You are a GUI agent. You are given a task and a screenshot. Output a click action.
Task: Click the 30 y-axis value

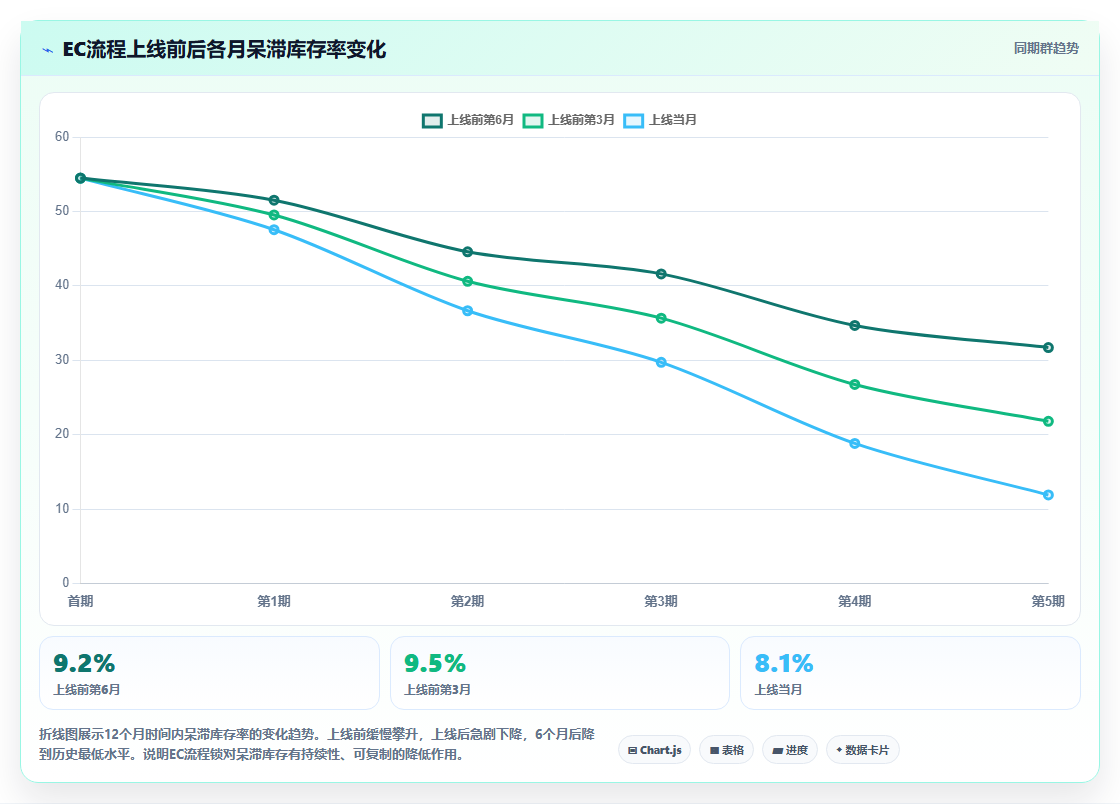pyautogui.click(x=62, y=360)
